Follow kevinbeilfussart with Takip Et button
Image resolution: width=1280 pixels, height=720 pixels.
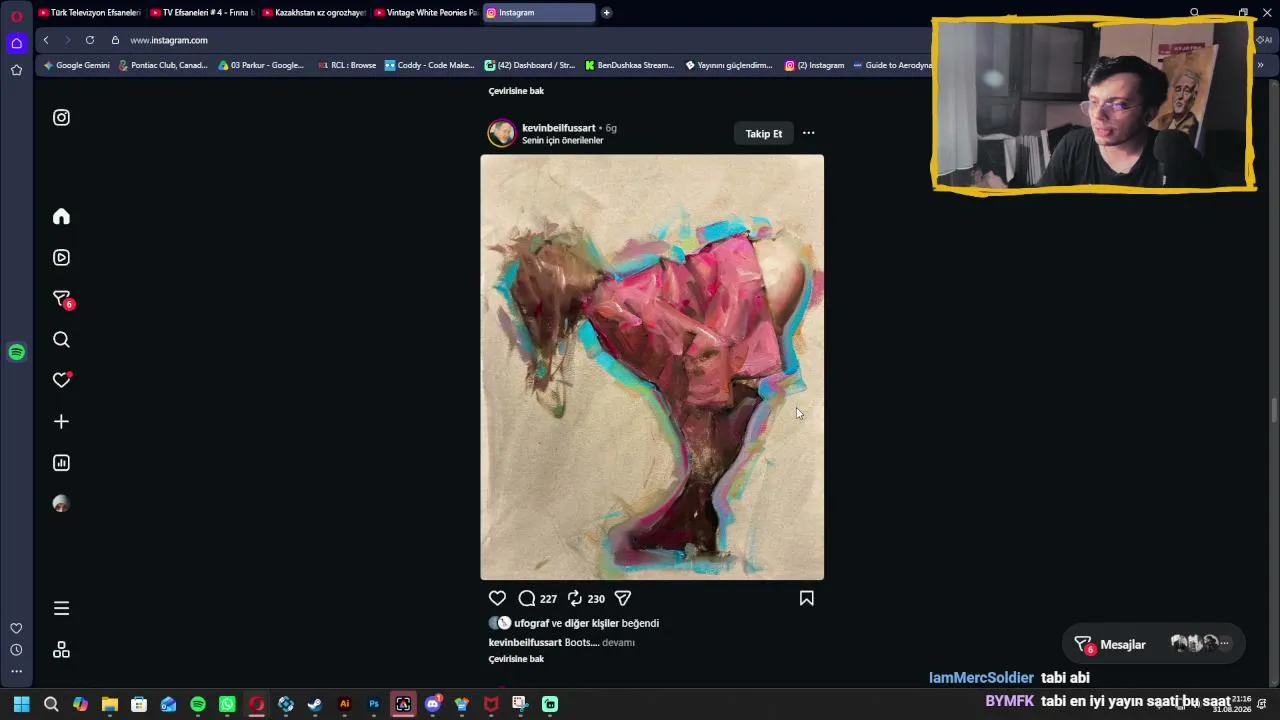[x=764, y=134]
